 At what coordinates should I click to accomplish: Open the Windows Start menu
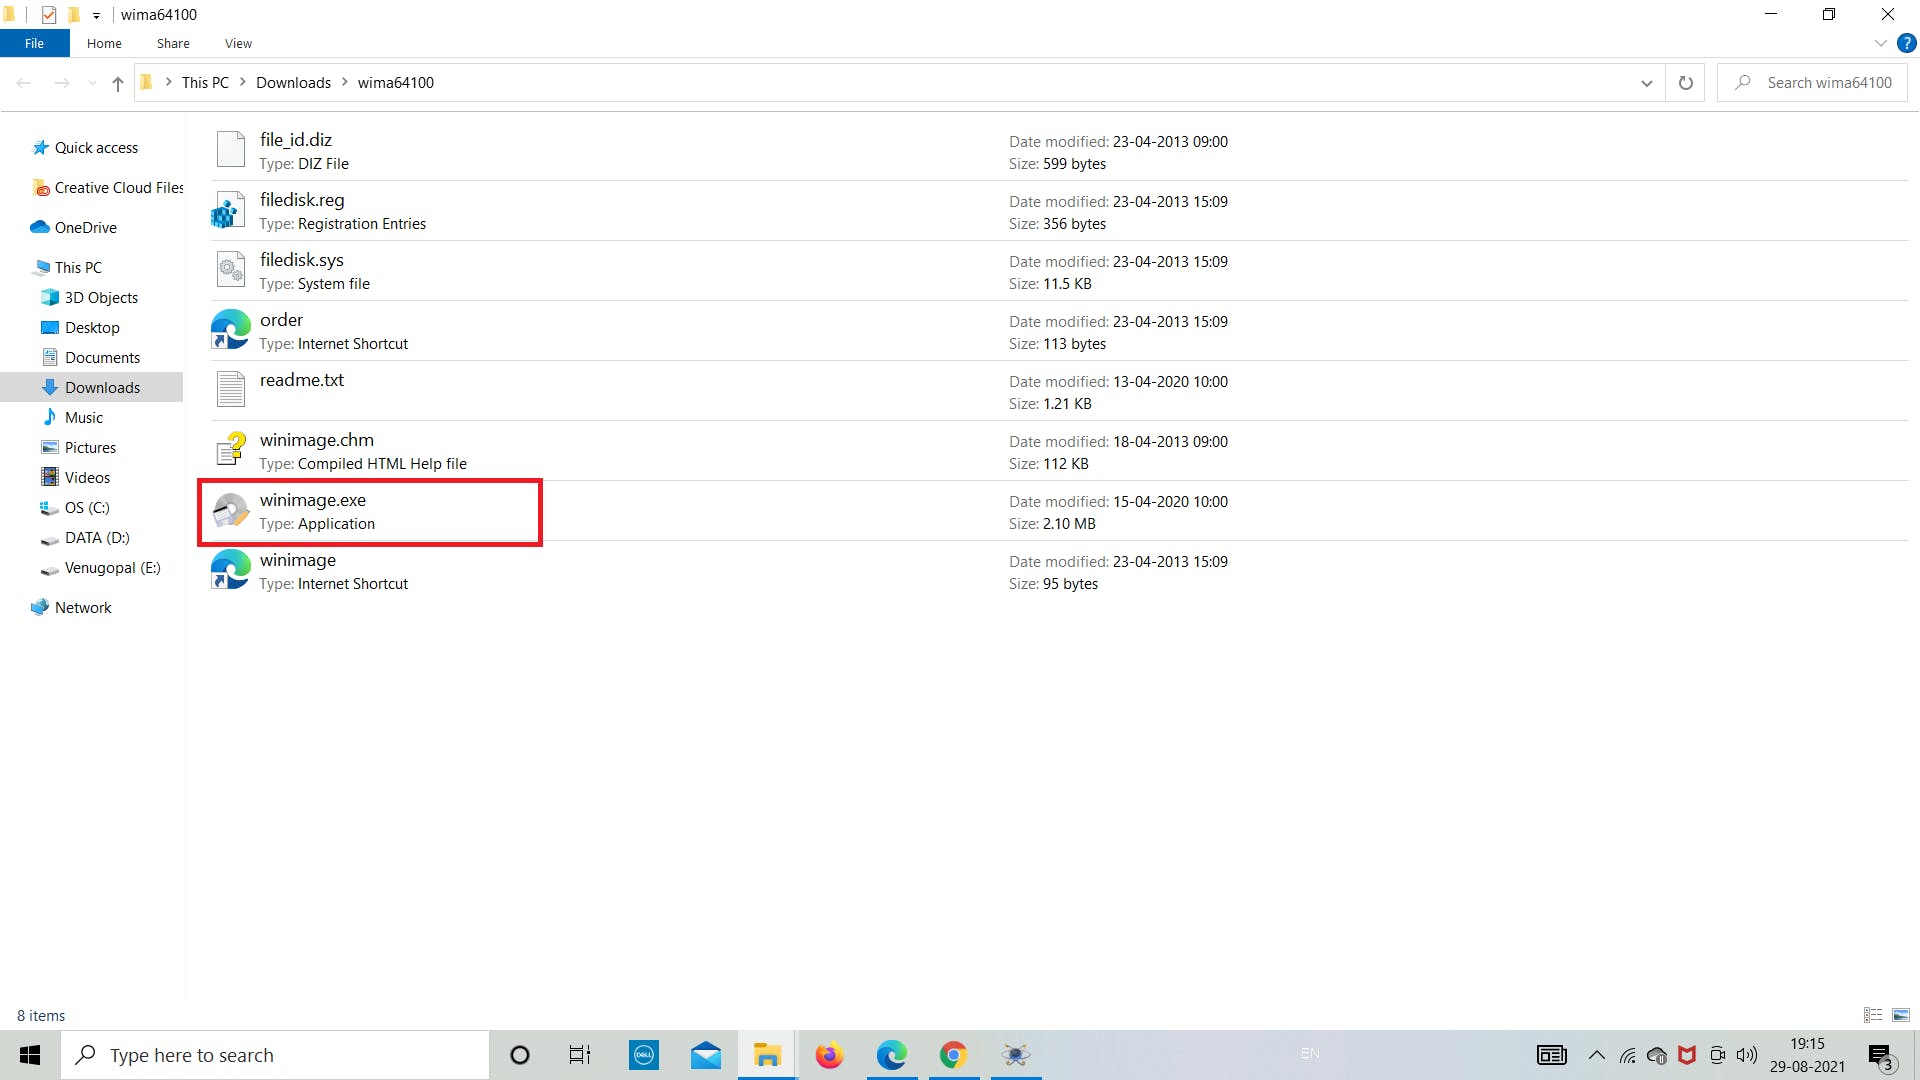pyautogui.click(x=30, y=1055)
